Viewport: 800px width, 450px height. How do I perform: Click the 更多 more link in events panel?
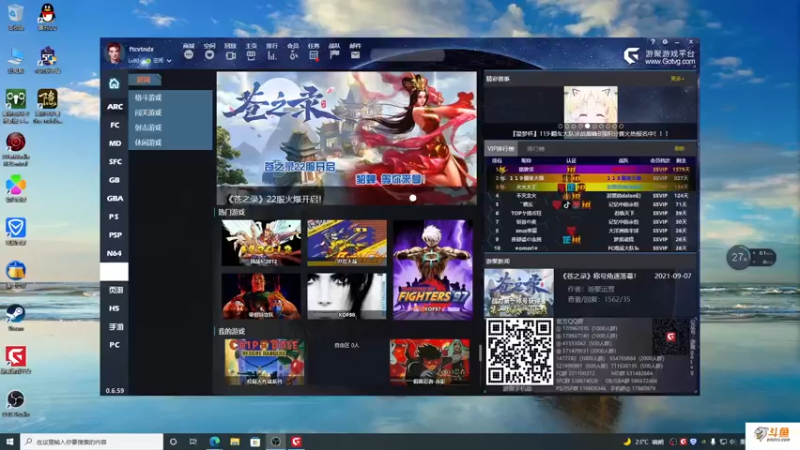677,79
